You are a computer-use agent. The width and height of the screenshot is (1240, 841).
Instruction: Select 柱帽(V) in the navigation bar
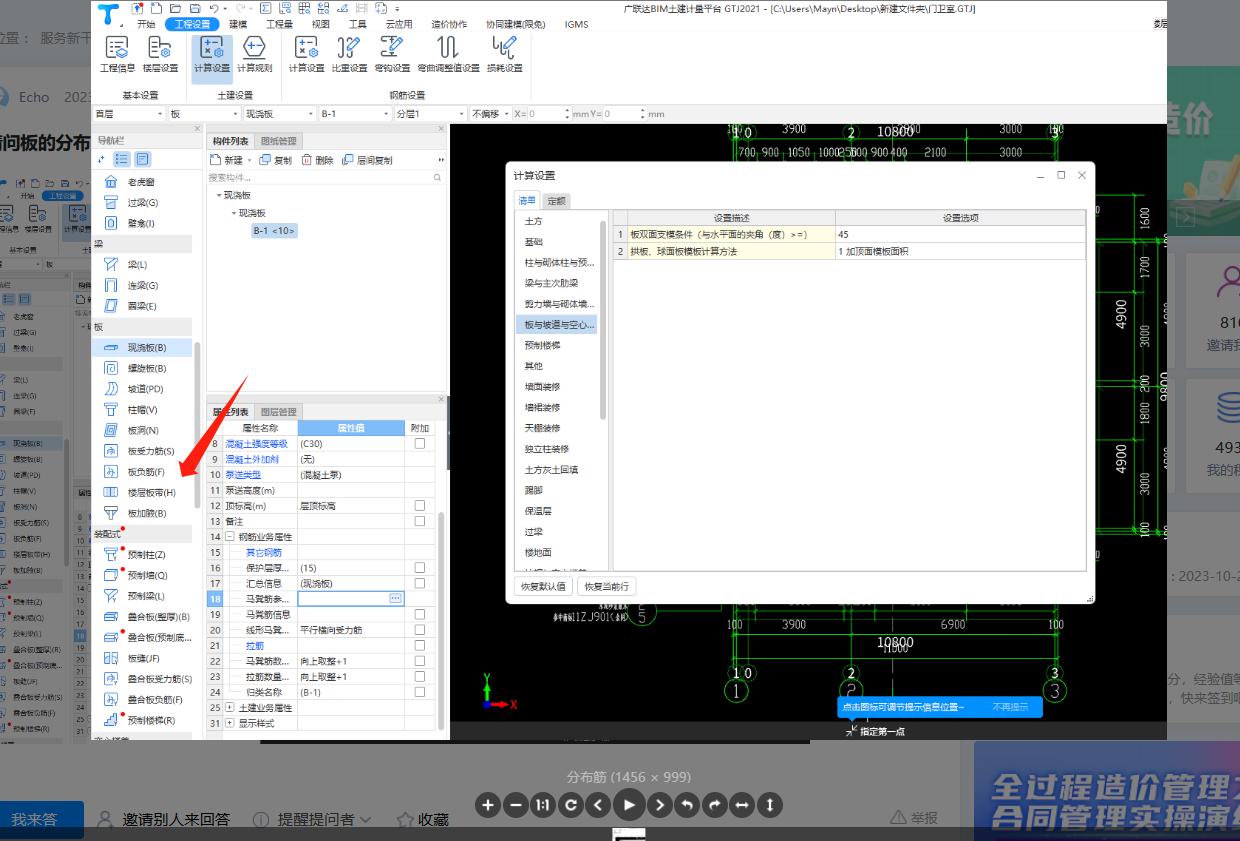click(142, 410)
